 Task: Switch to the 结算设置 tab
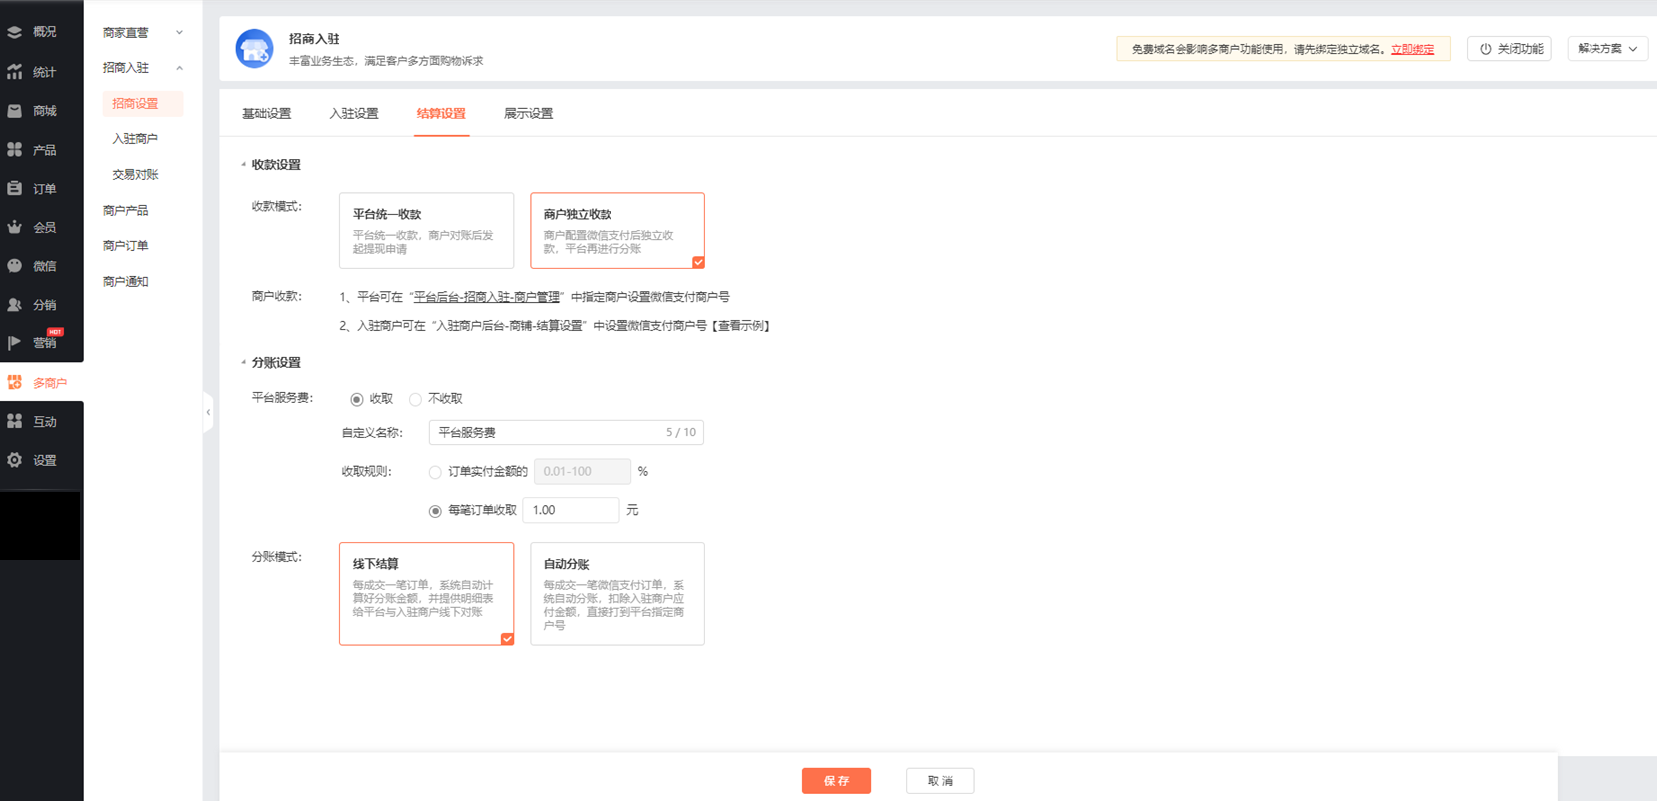click(x=441, y=114)
